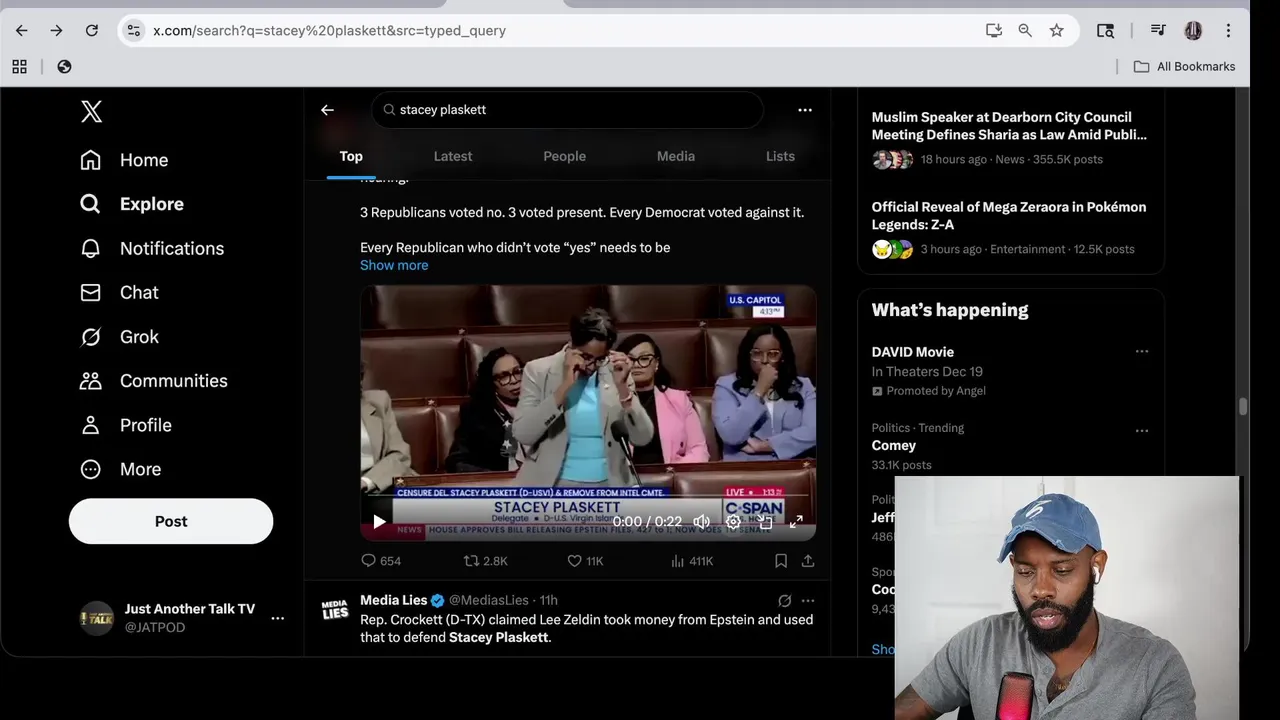This screenshot has width=1280, height=720.
Task: Reply to the post with 654 comments
Action: pyautogui.click(x=380, y=561)
